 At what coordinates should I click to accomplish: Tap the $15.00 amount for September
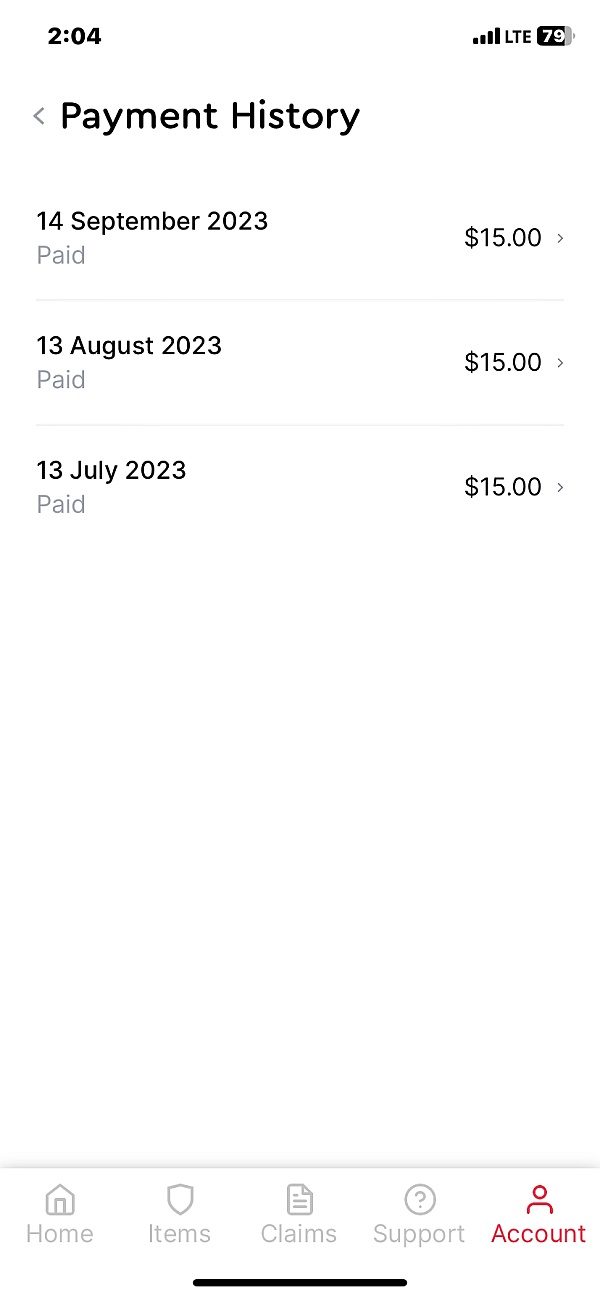(x=502, y=238)
